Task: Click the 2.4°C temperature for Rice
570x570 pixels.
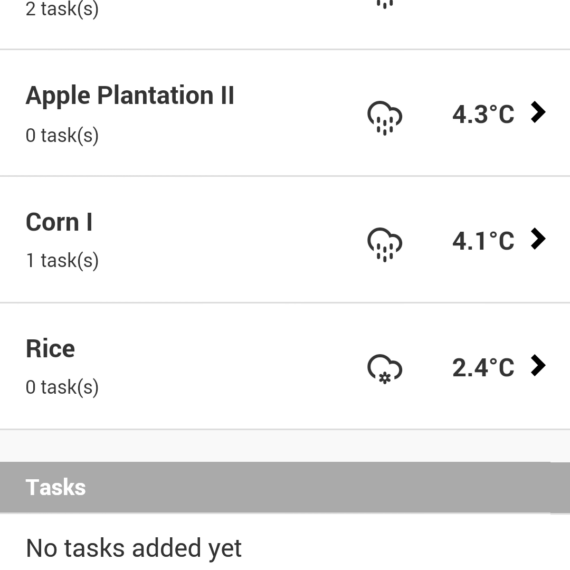Action: 483,368
